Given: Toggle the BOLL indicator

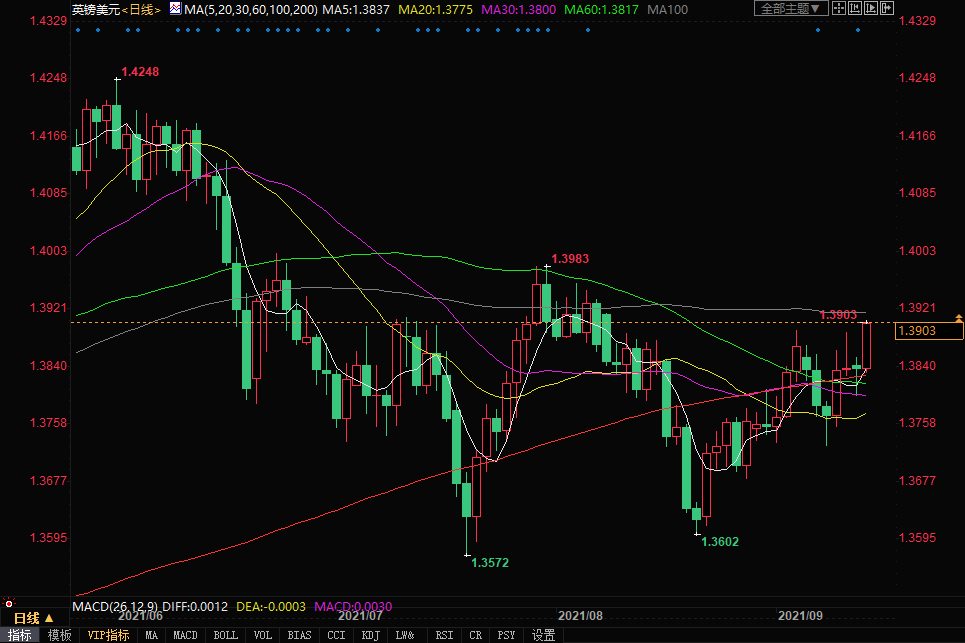Looking at the screenshot, I should pos(226,635).
